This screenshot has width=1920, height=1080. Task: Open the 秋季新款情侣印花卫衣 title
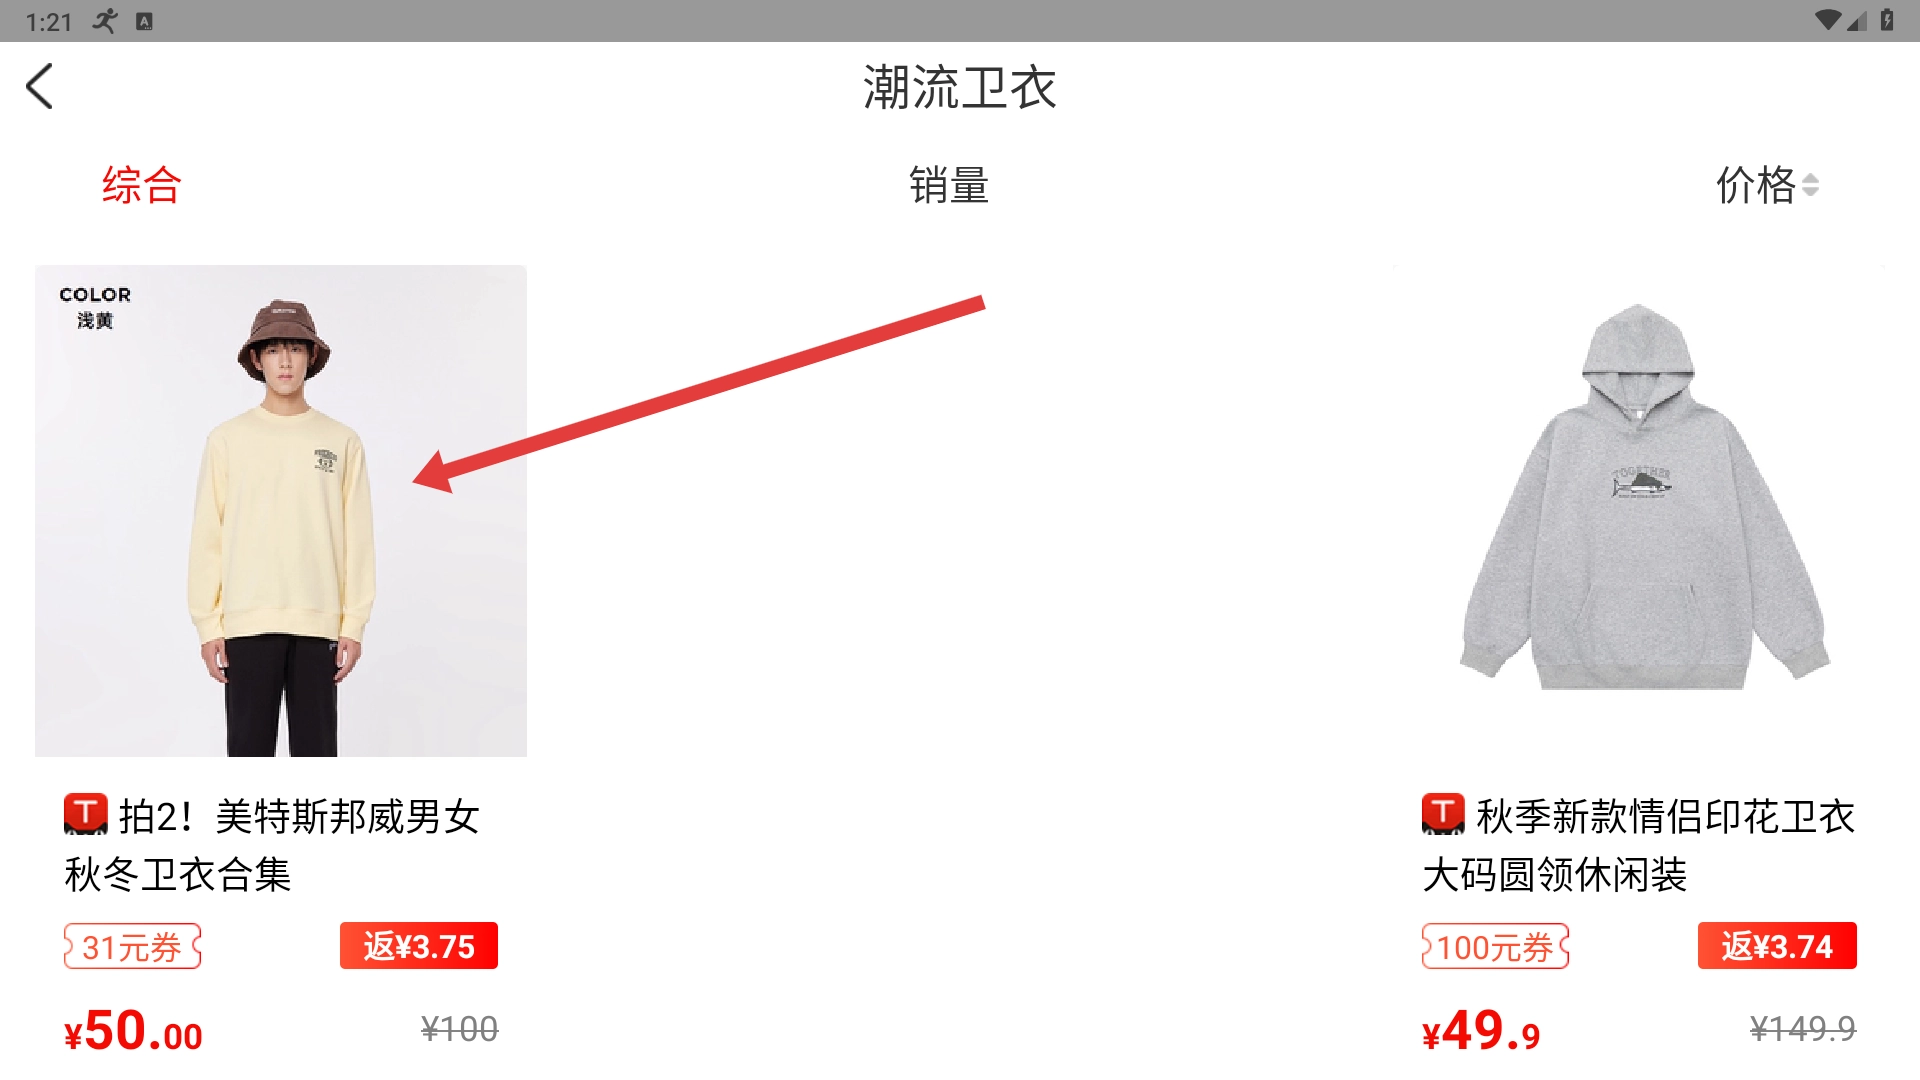pyautogui.click(x=1639, y=845)
